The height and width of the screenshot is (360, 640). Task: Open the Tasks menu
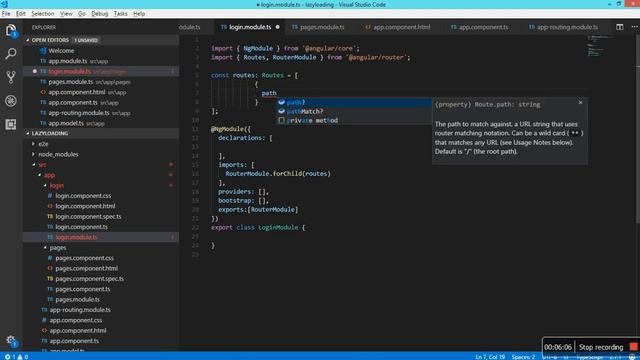pos(120,13)
